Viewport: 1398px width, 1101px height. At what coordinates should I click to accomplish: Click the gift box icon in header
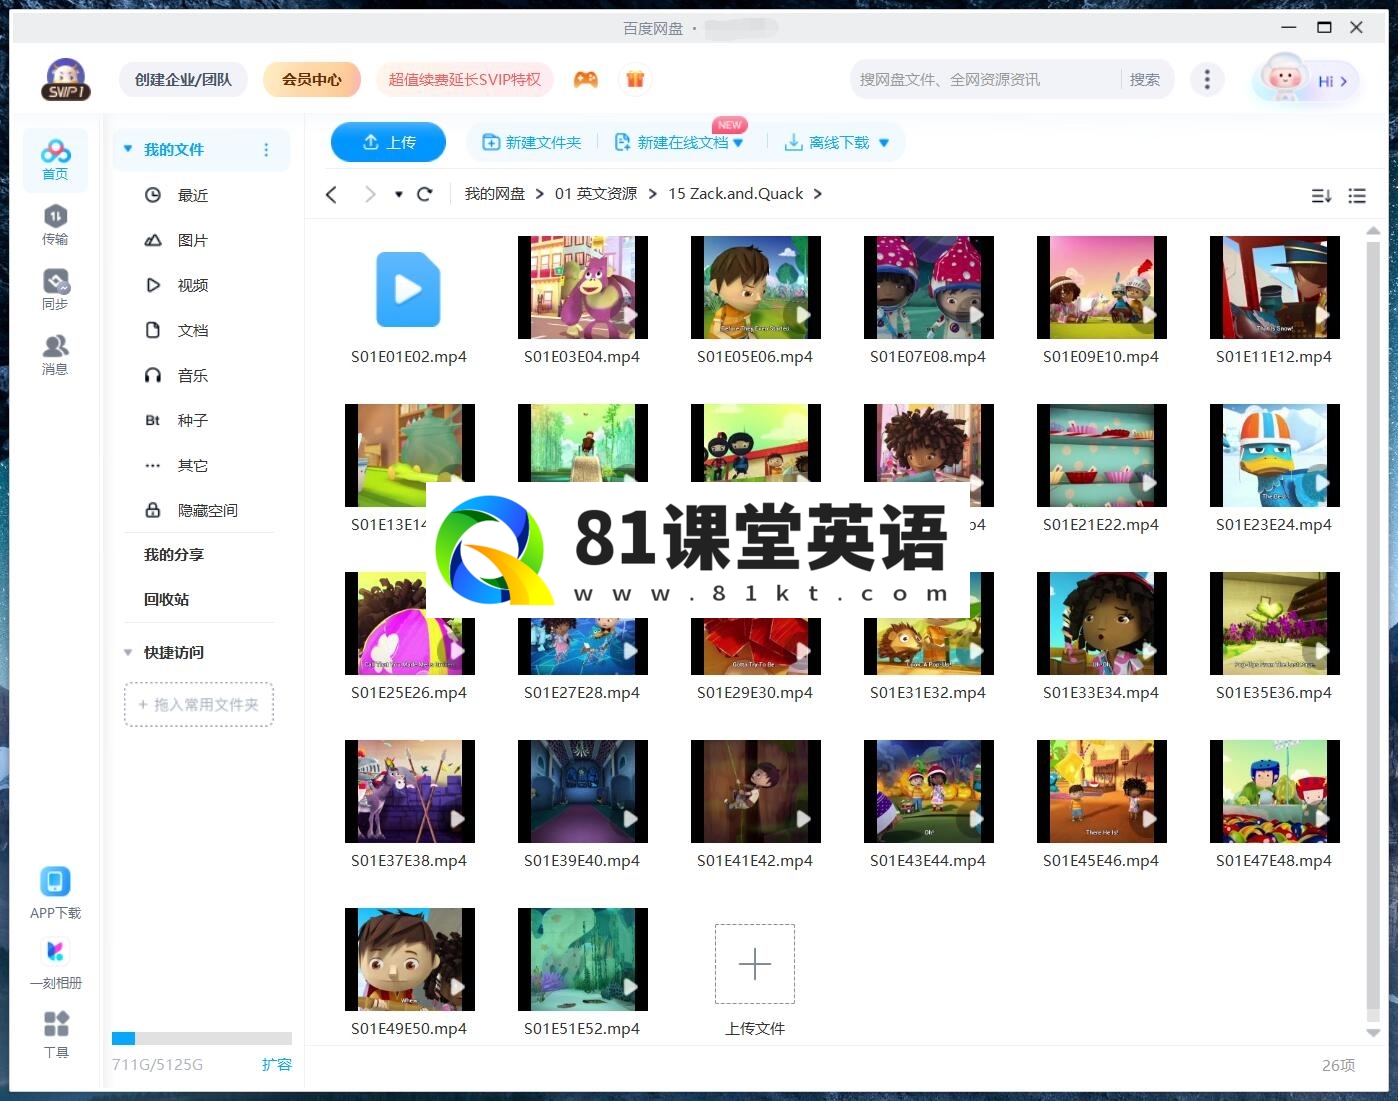click(x=635, y=79)
